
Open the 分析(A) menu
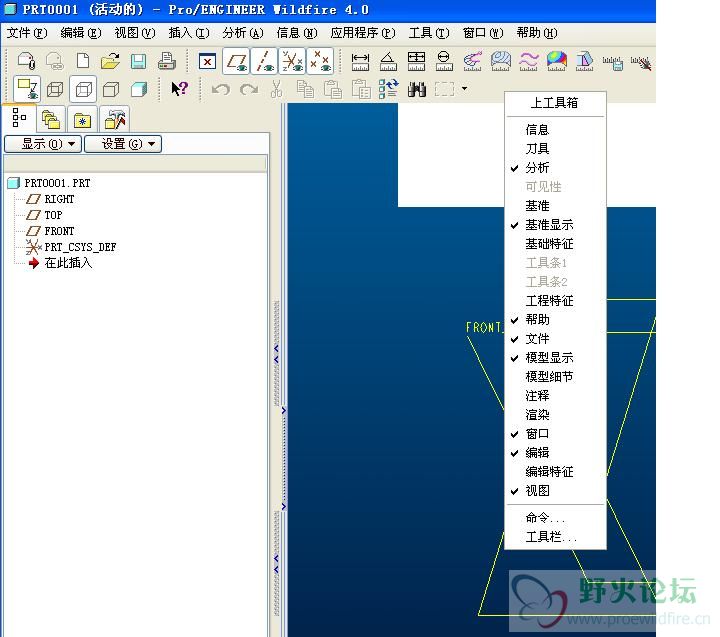coord(243,33)
